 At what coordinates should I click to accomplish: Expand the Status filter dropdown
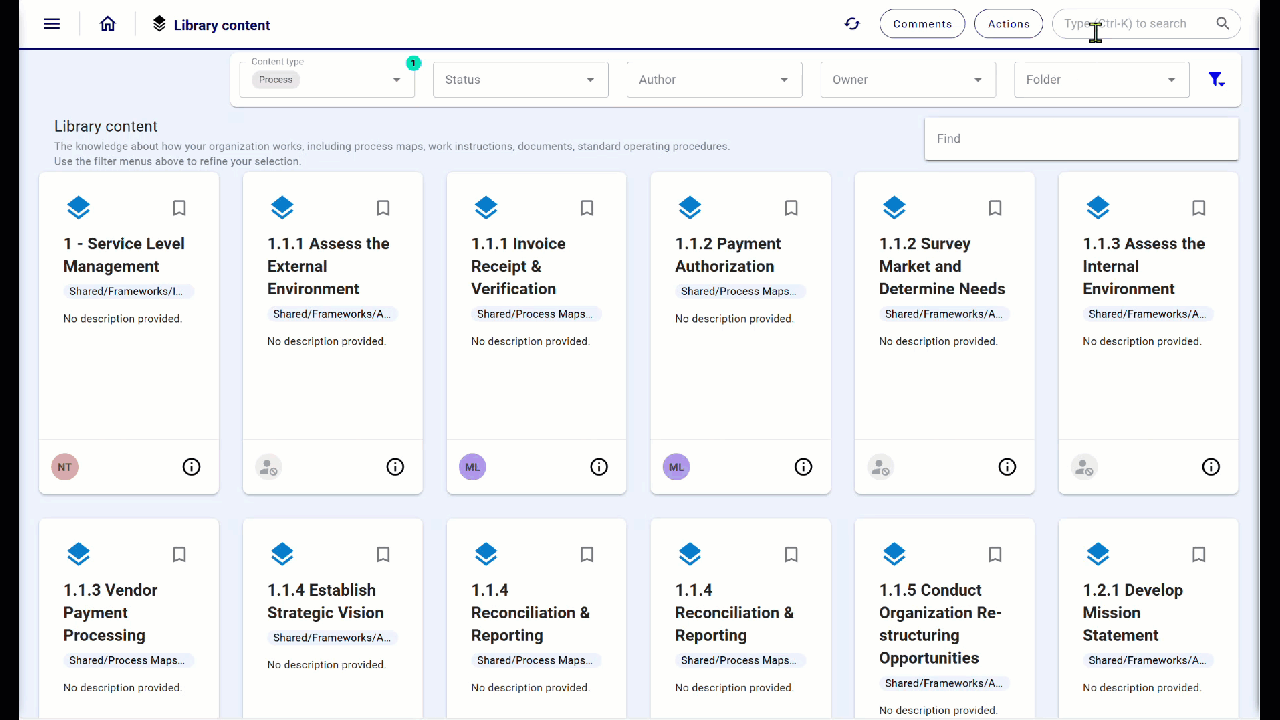coord(520,80)
